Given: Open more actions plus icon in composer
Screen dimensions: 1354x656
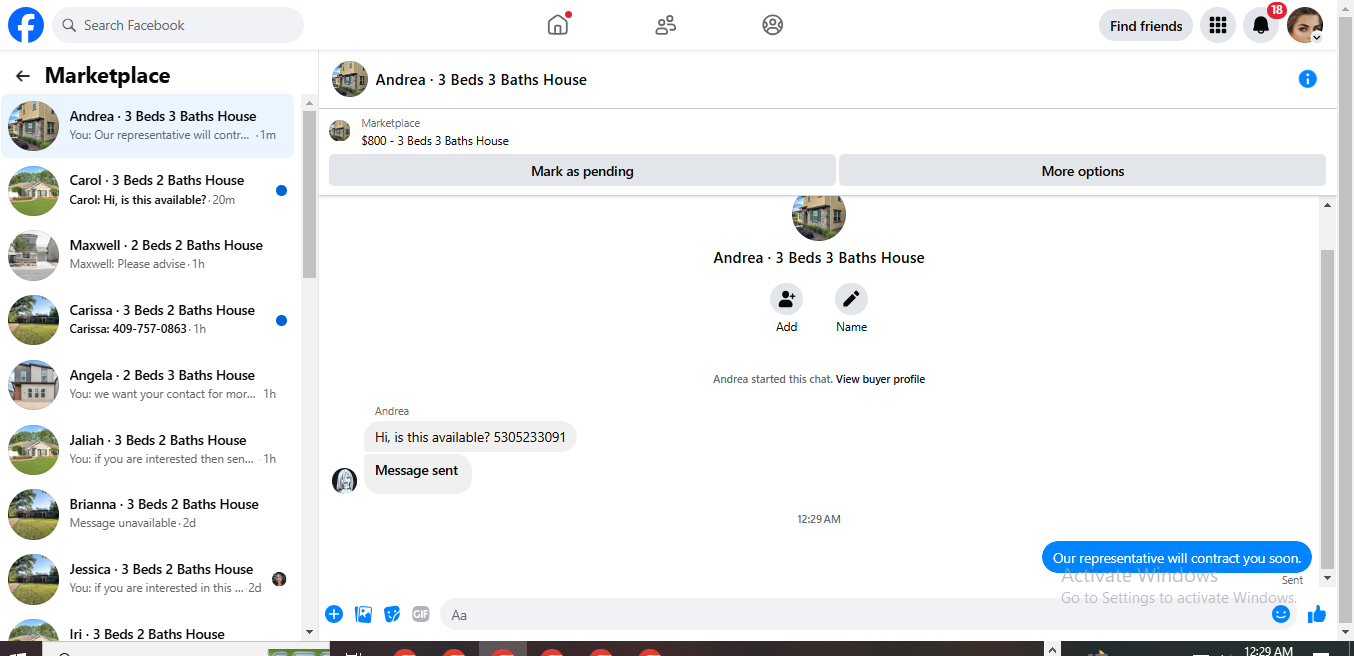Looking at the screenshot, I should point(334,614).
